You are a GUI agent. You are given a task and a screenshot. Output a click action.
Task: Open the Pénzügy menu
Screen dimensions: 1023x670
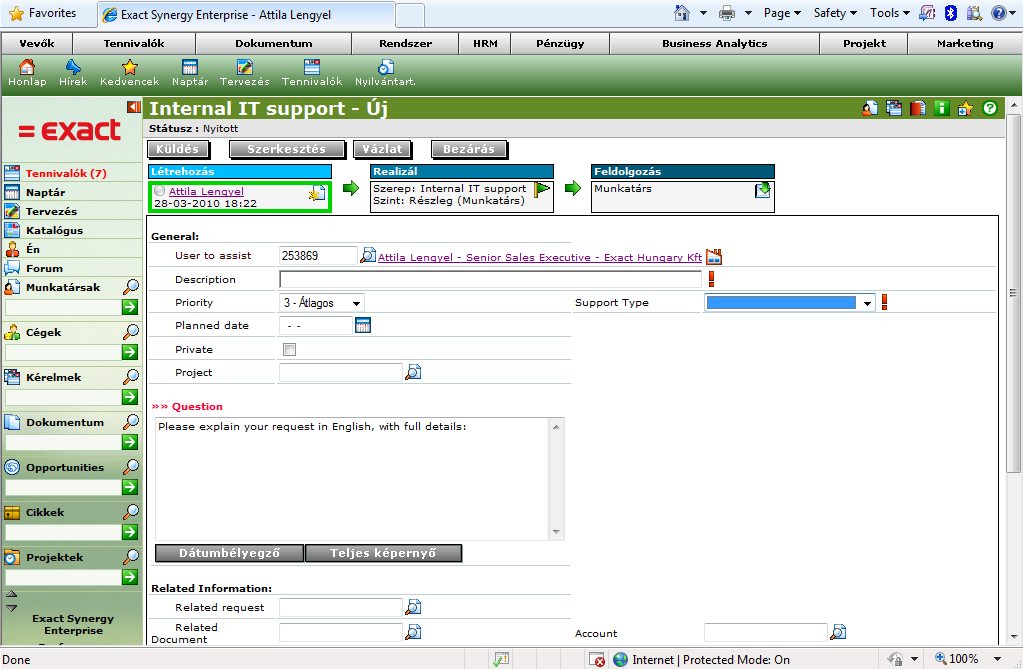(x=560, y=43)
